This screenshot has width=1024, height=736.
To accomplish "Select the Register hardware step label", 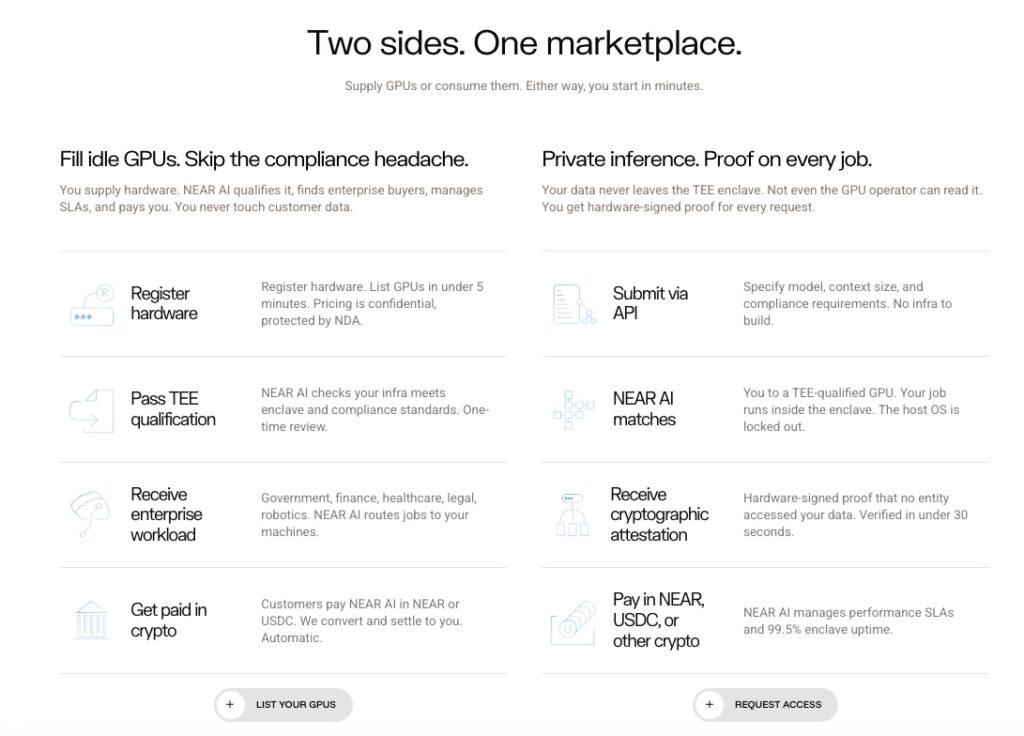I will [164, 304].
